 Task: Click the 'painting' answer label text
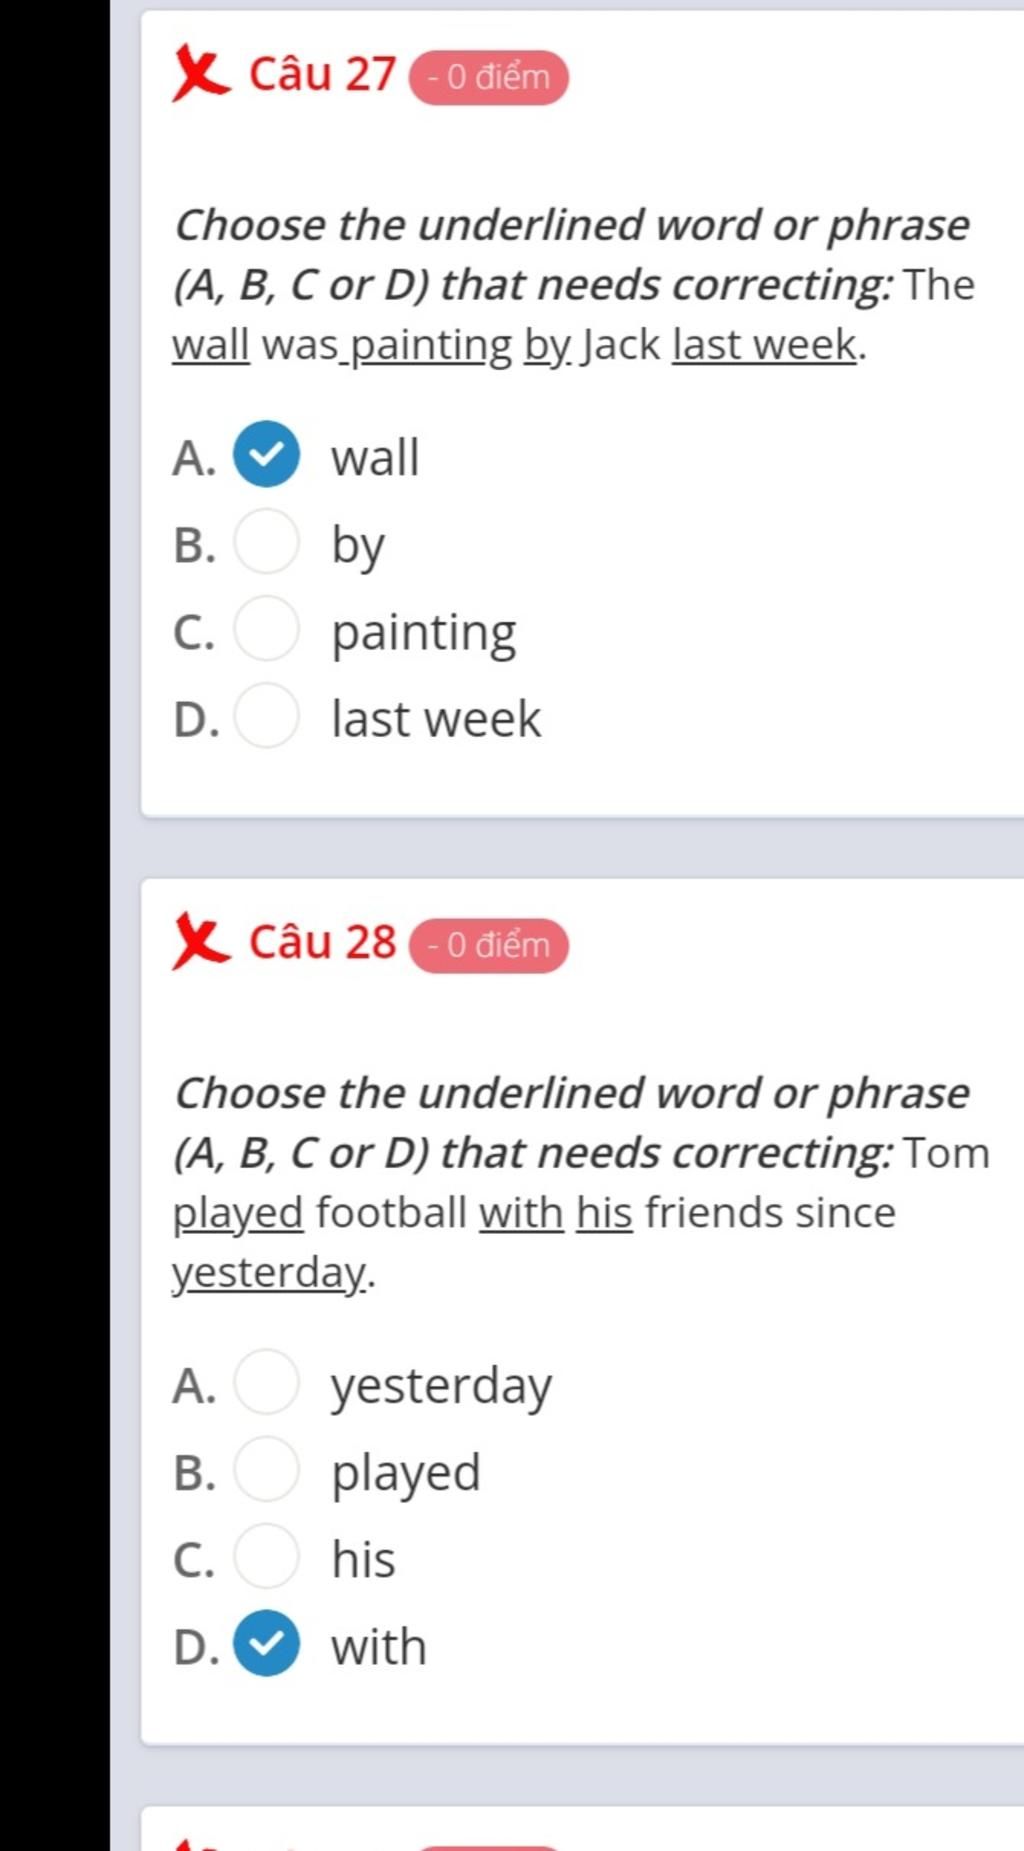424,634
